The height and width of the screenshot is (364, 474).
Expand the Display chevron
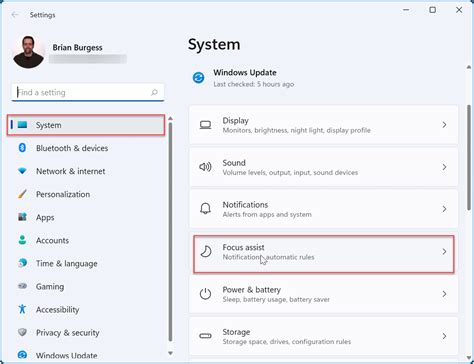point(444,125)
